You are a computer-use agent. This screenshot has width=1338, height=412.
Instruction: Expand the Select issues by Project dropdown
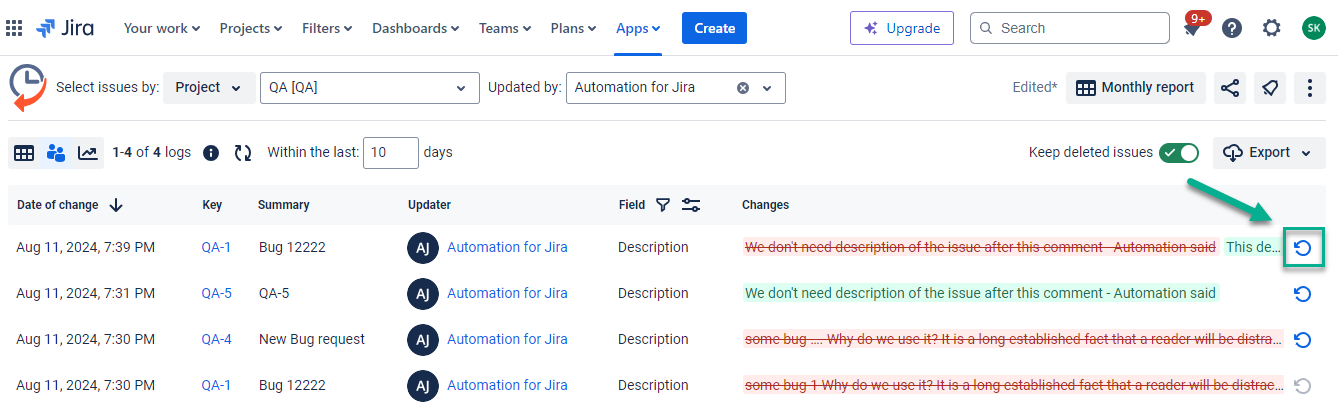tap(207, 88)
